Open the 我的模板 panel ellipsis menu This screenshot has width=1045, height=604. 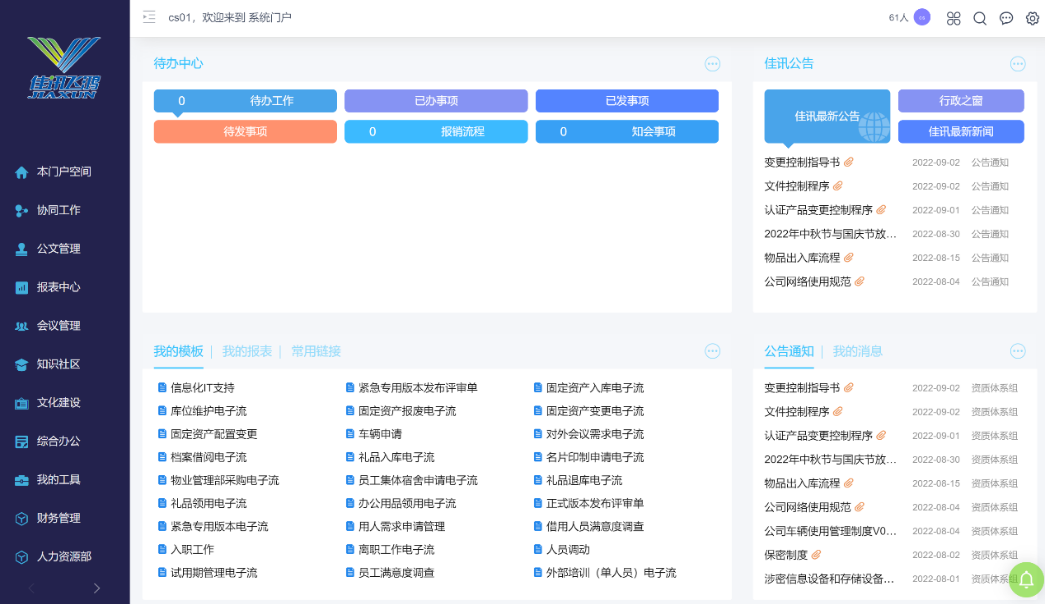pos(712,351)
